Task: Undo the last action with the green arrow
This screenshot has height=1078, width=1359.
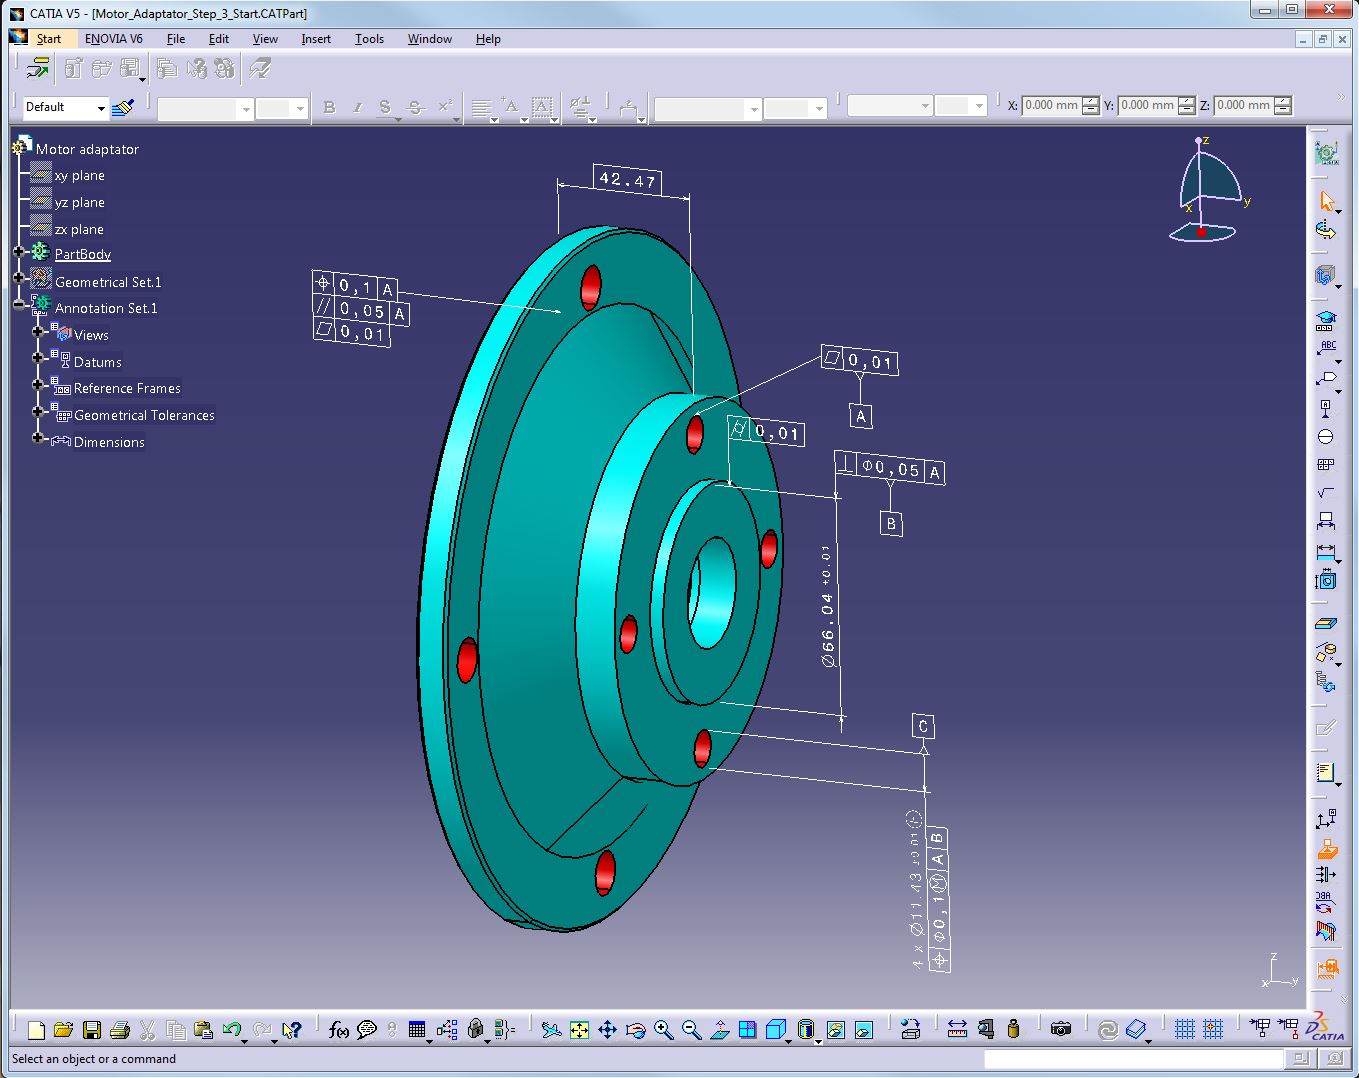Action: tap(232, 1030)
